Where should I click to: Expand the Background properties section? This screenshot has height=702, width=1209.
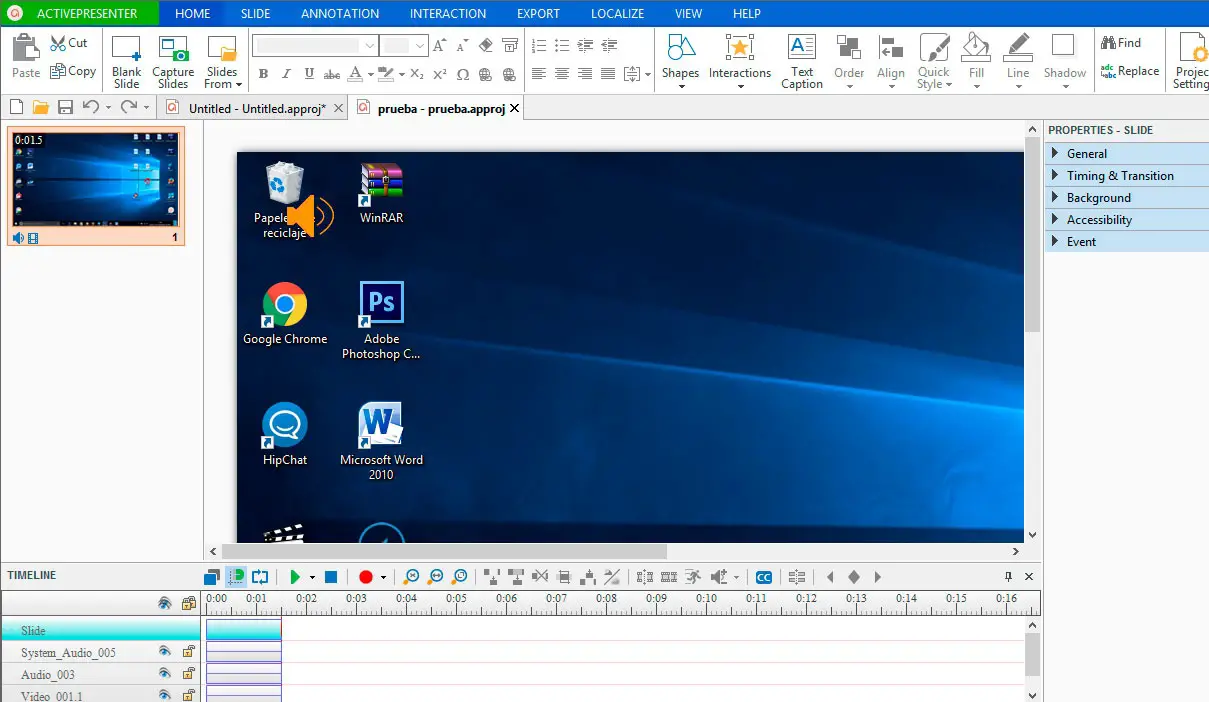point(1098,198)
